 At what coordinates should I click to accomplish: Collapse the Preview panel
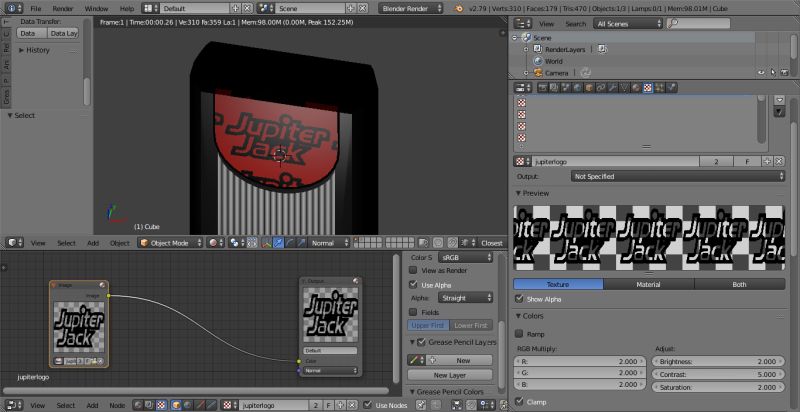pyautogui.click(x=518, y=194)
